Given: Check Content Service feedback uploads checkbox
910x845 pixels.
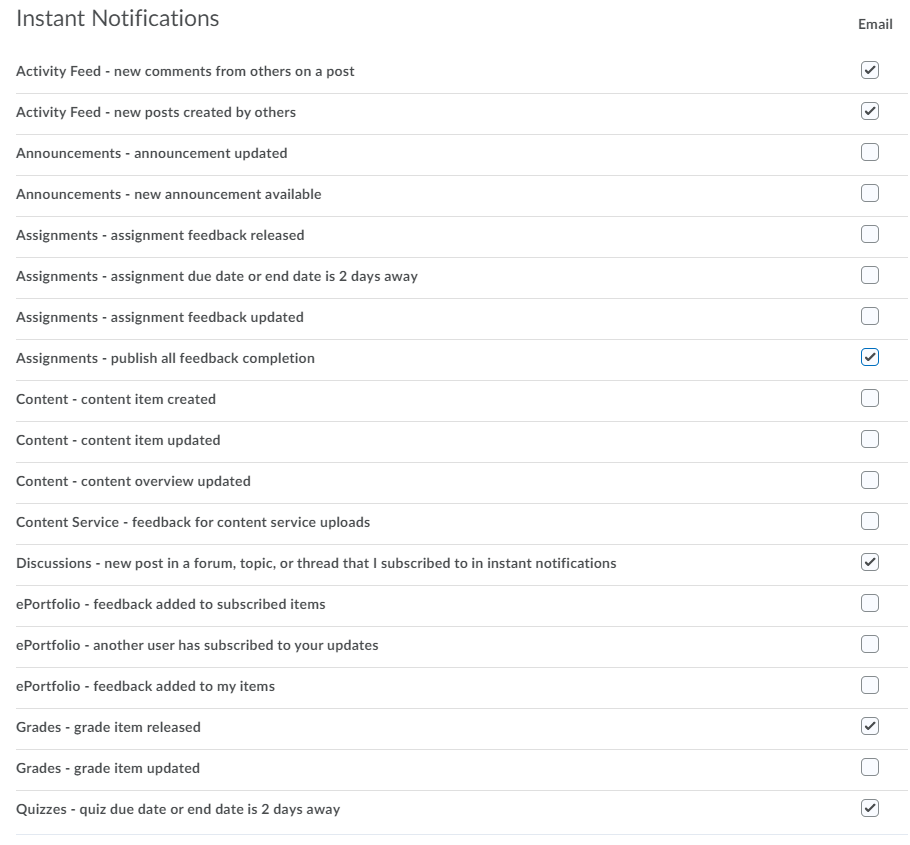Looking at the screenshot, I should pos(870,522).
